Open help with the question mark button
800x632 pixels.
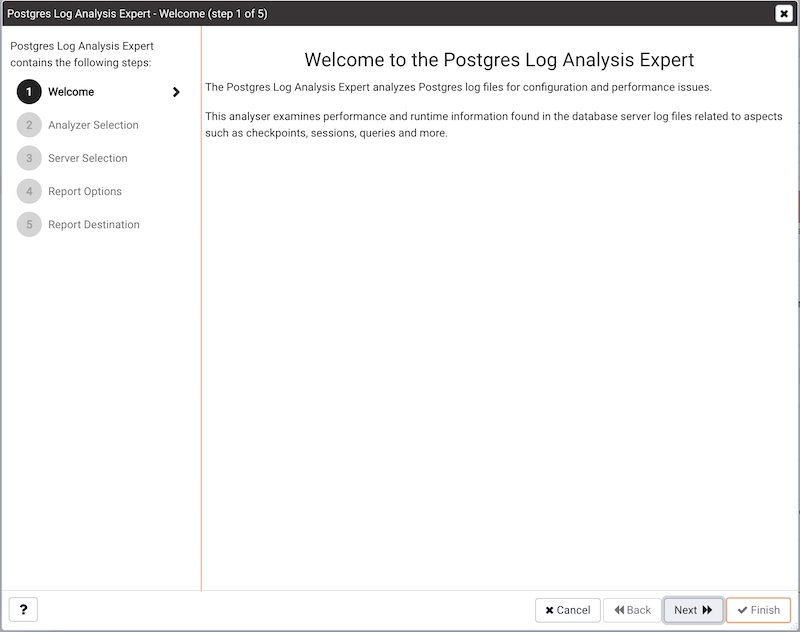tap(23, 610)
